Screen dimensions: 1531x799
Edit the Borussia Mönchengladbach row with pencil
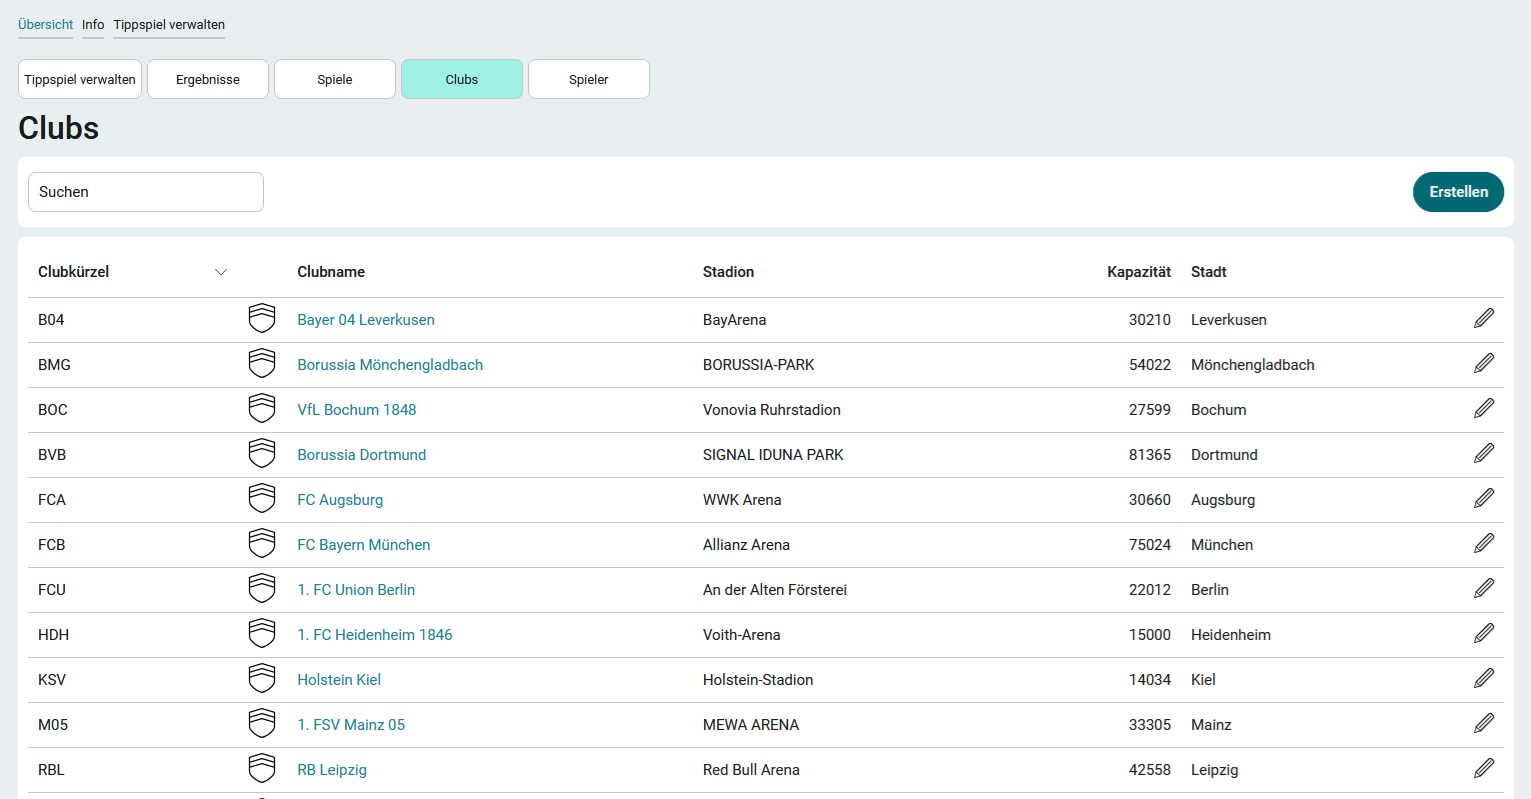pyautogui.click(x=1484, y=363)
